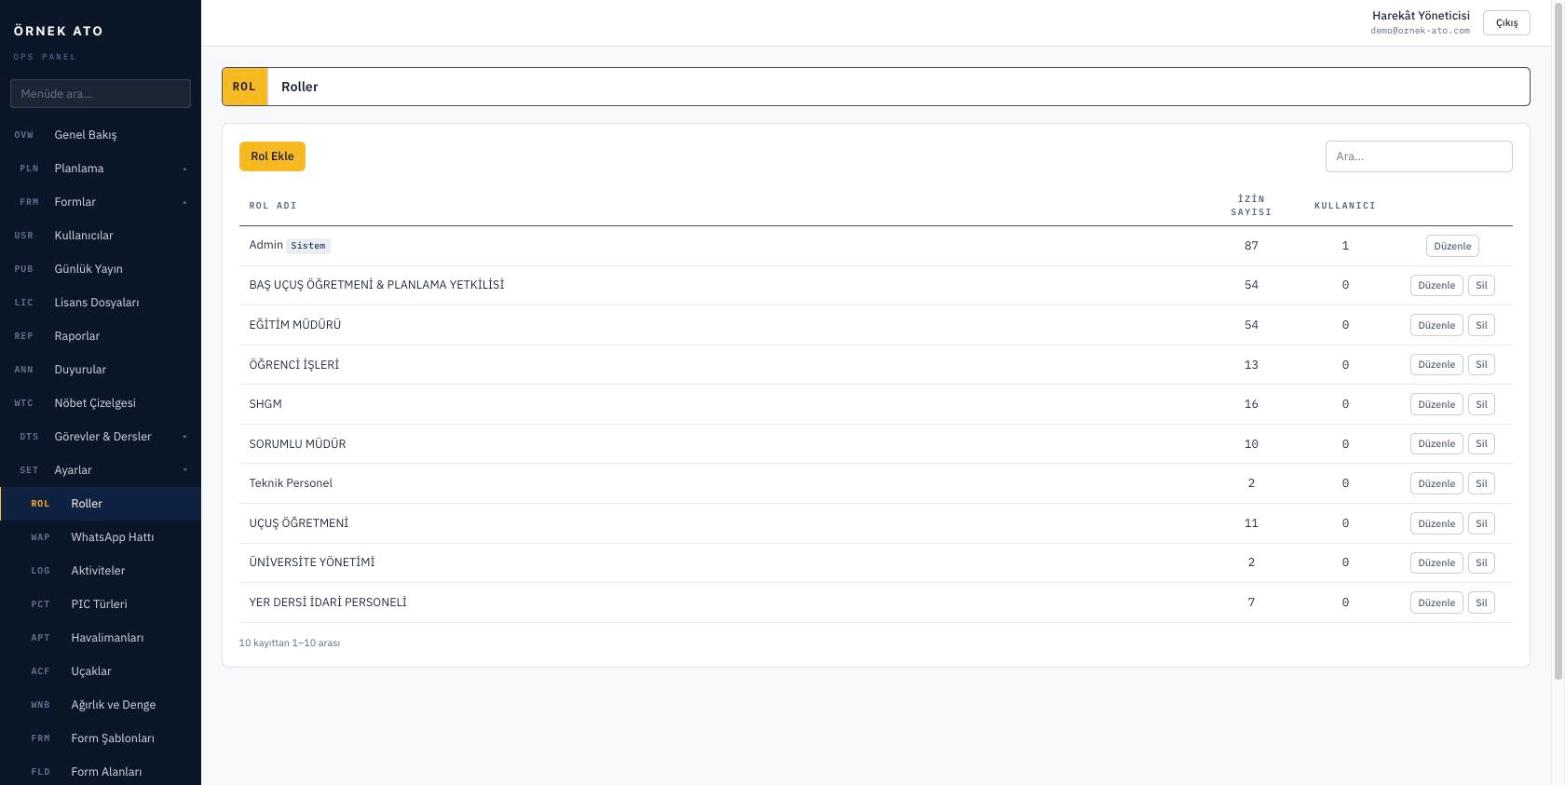Delete the EĞİTİM MÜDÜRÜ role
Screen dimensions: 1565x785
[1481, 325]
